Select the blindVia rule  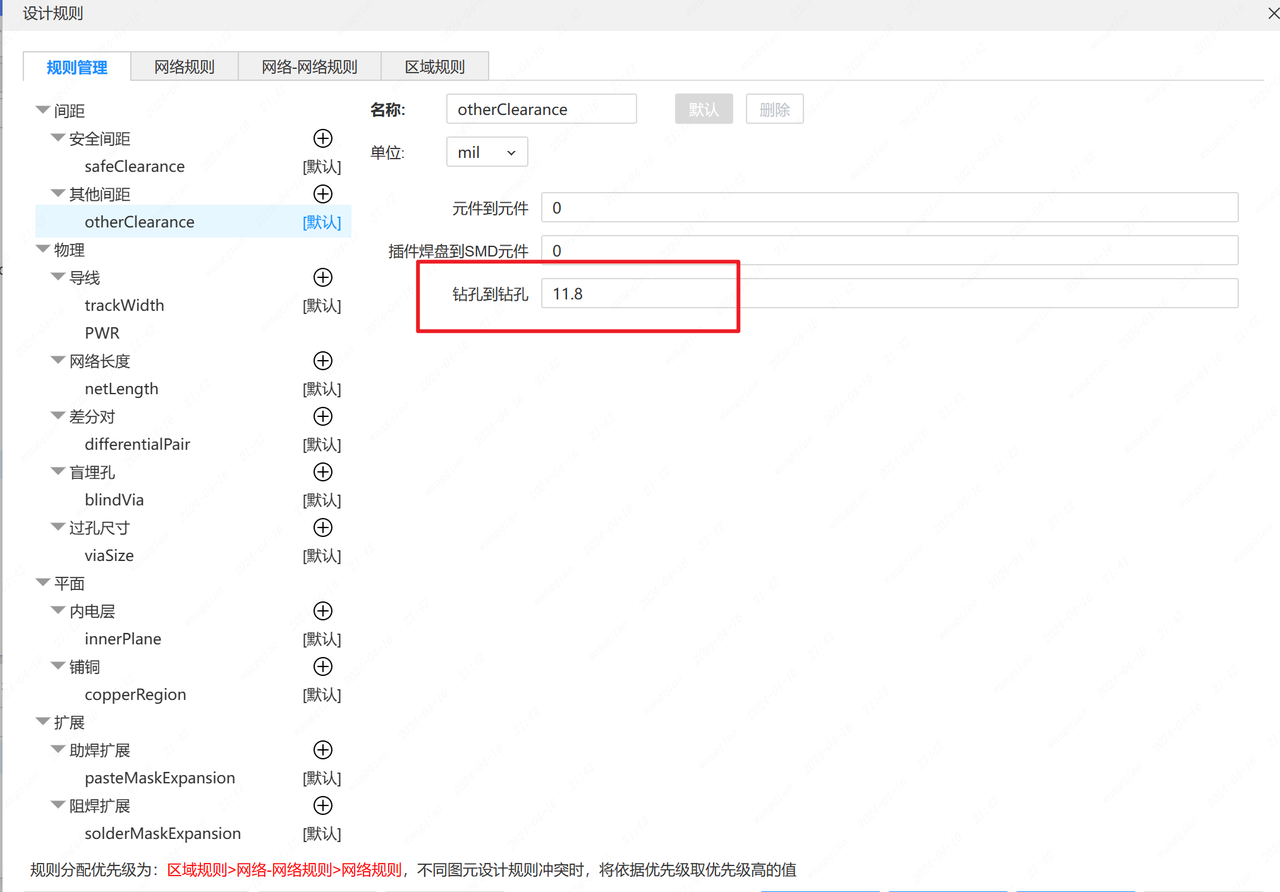click(x=115, y=500)
